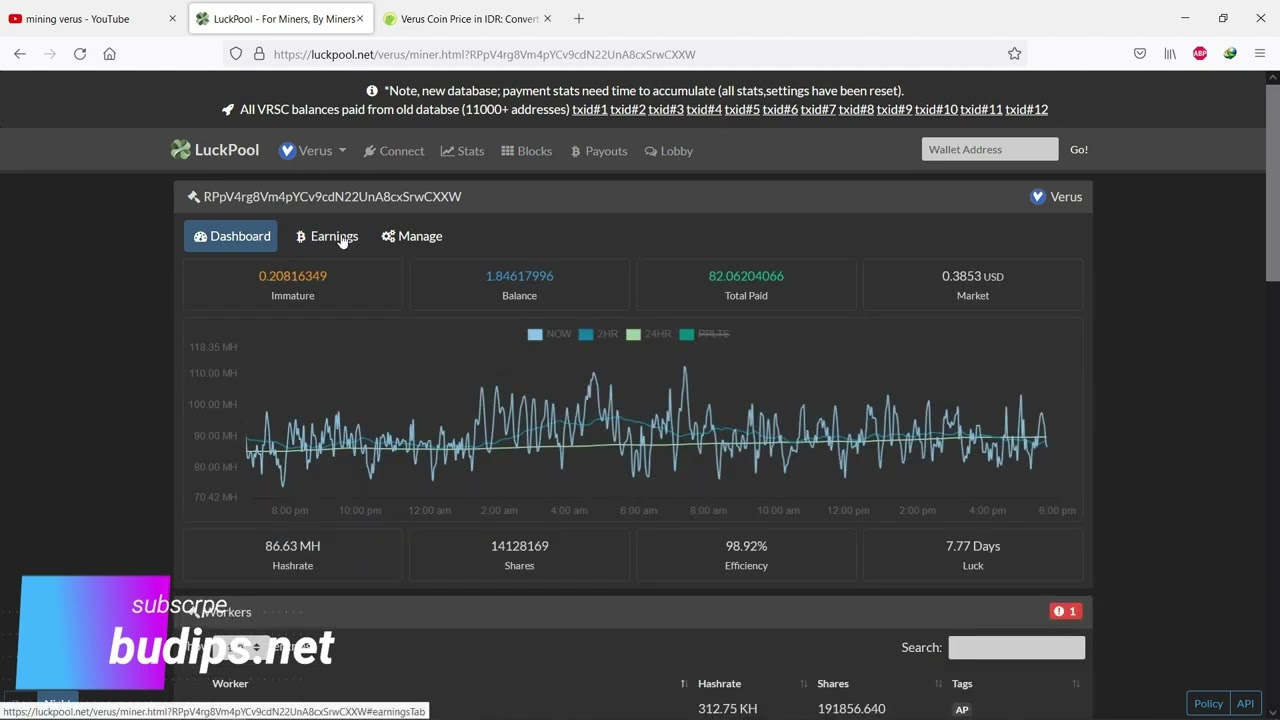Bookmark this page with the star icon
1280x720 pixels.
pyautogui.click(x=1014, y=54)
